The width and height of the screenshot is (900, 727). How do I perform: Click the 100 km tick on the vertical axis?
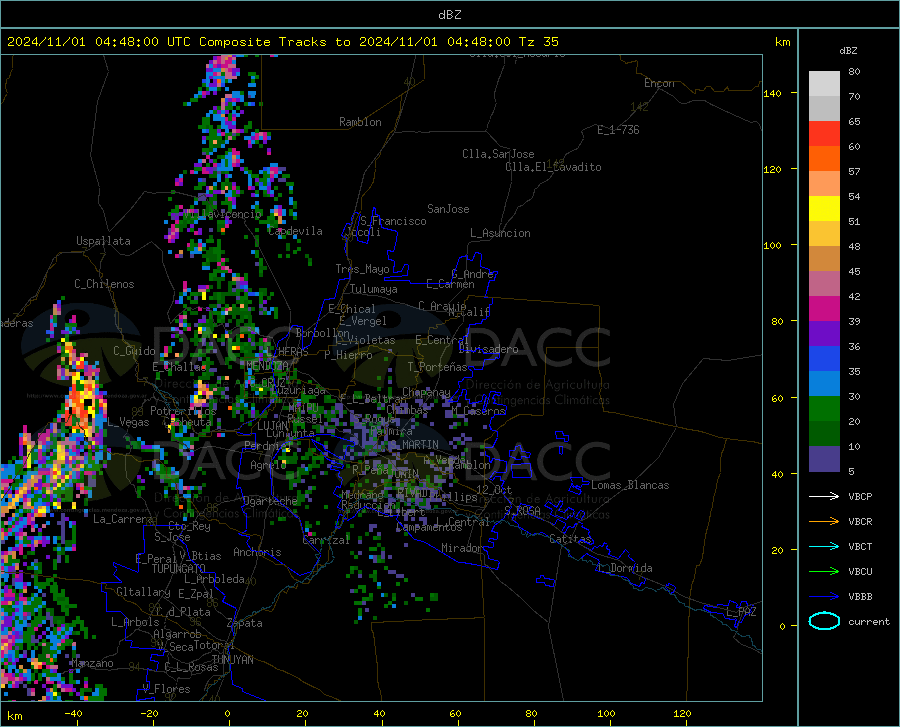coord(773,245)
